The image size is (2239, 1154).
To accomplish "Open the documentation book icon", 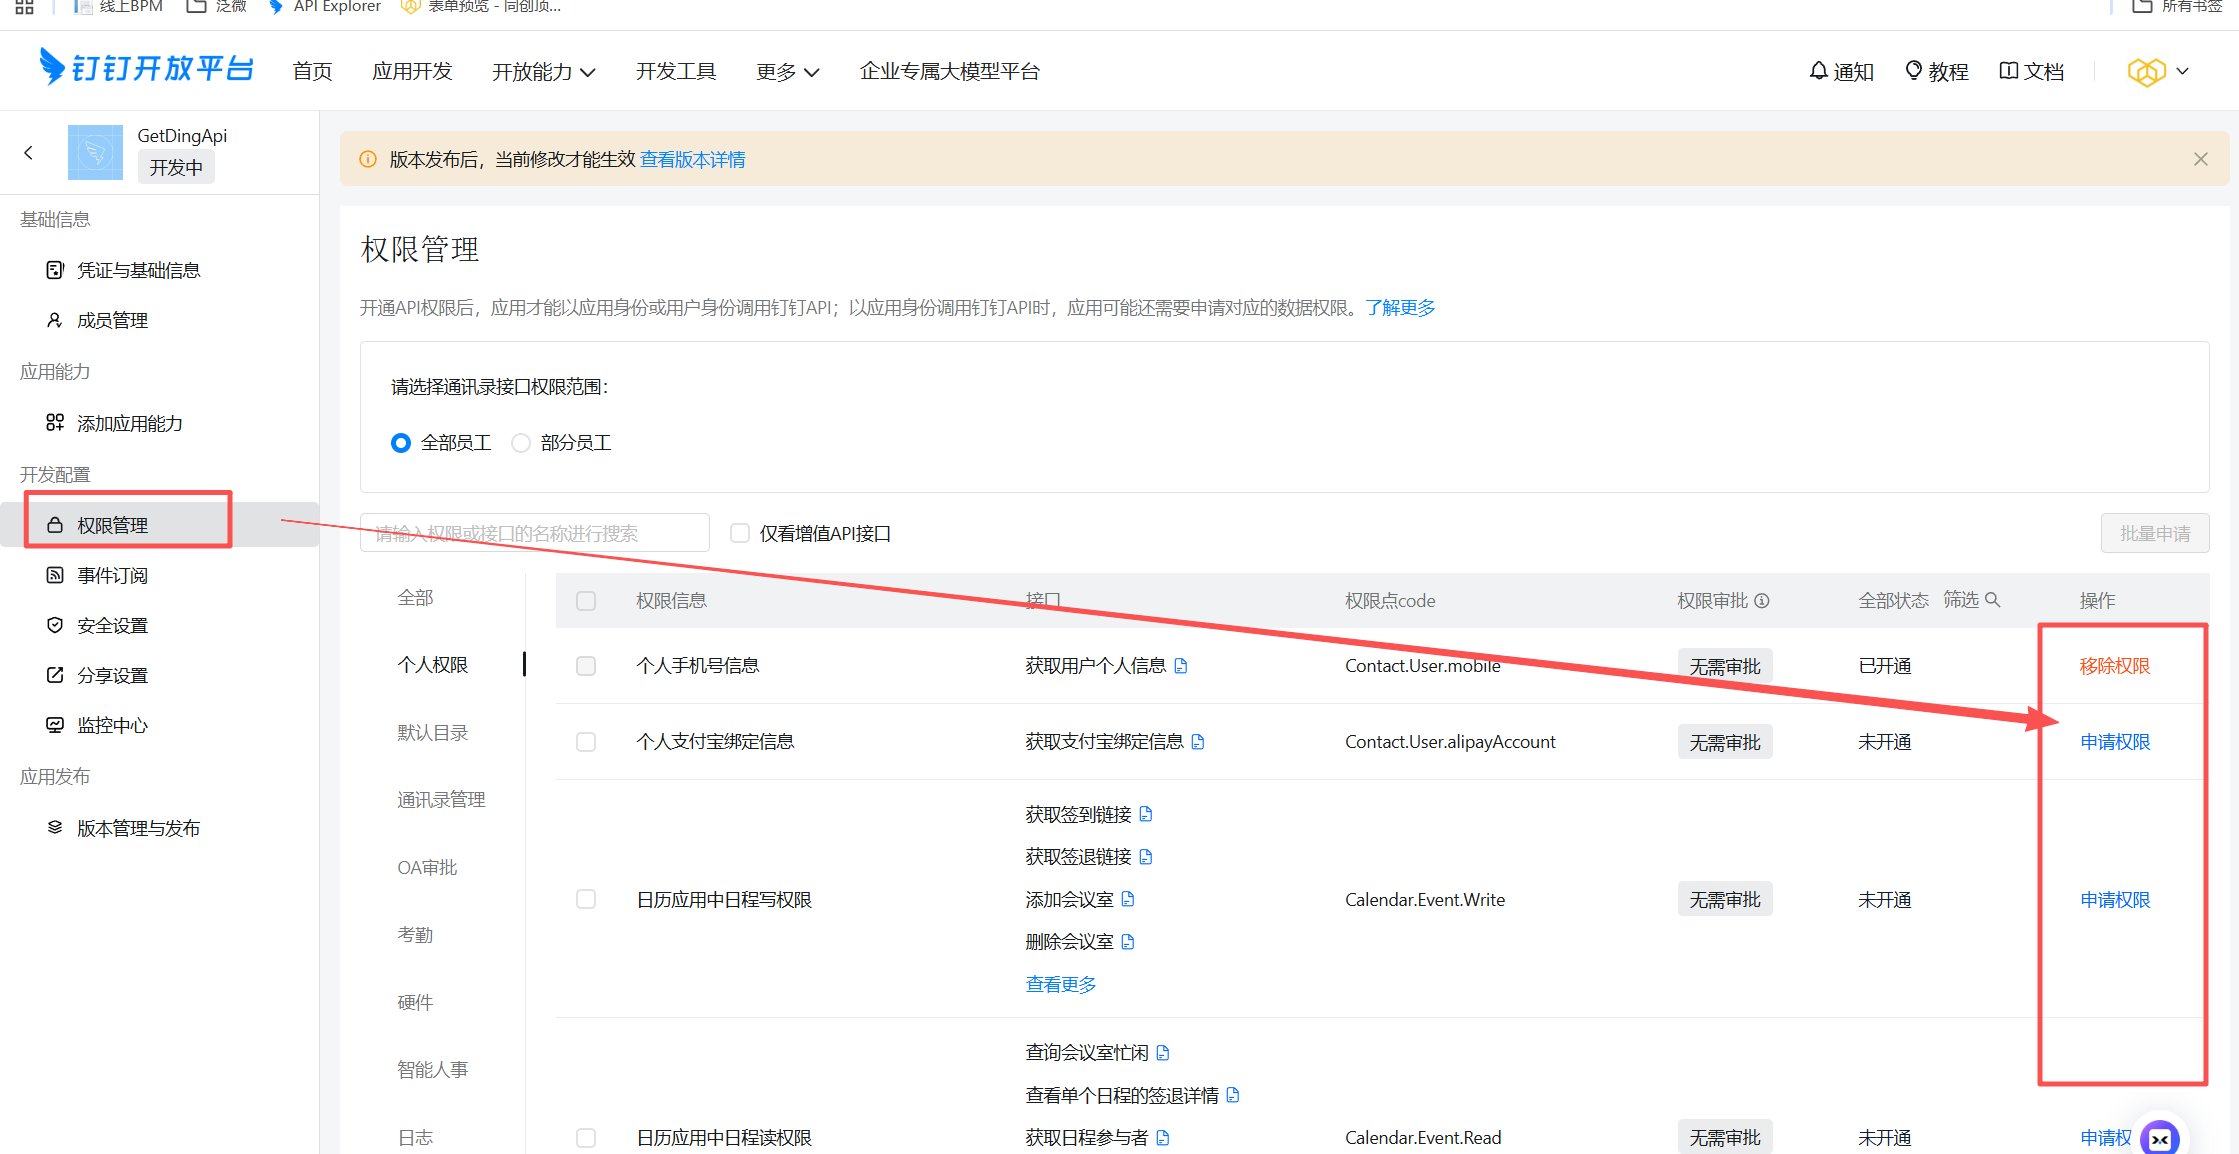I will pos(2008,71).
